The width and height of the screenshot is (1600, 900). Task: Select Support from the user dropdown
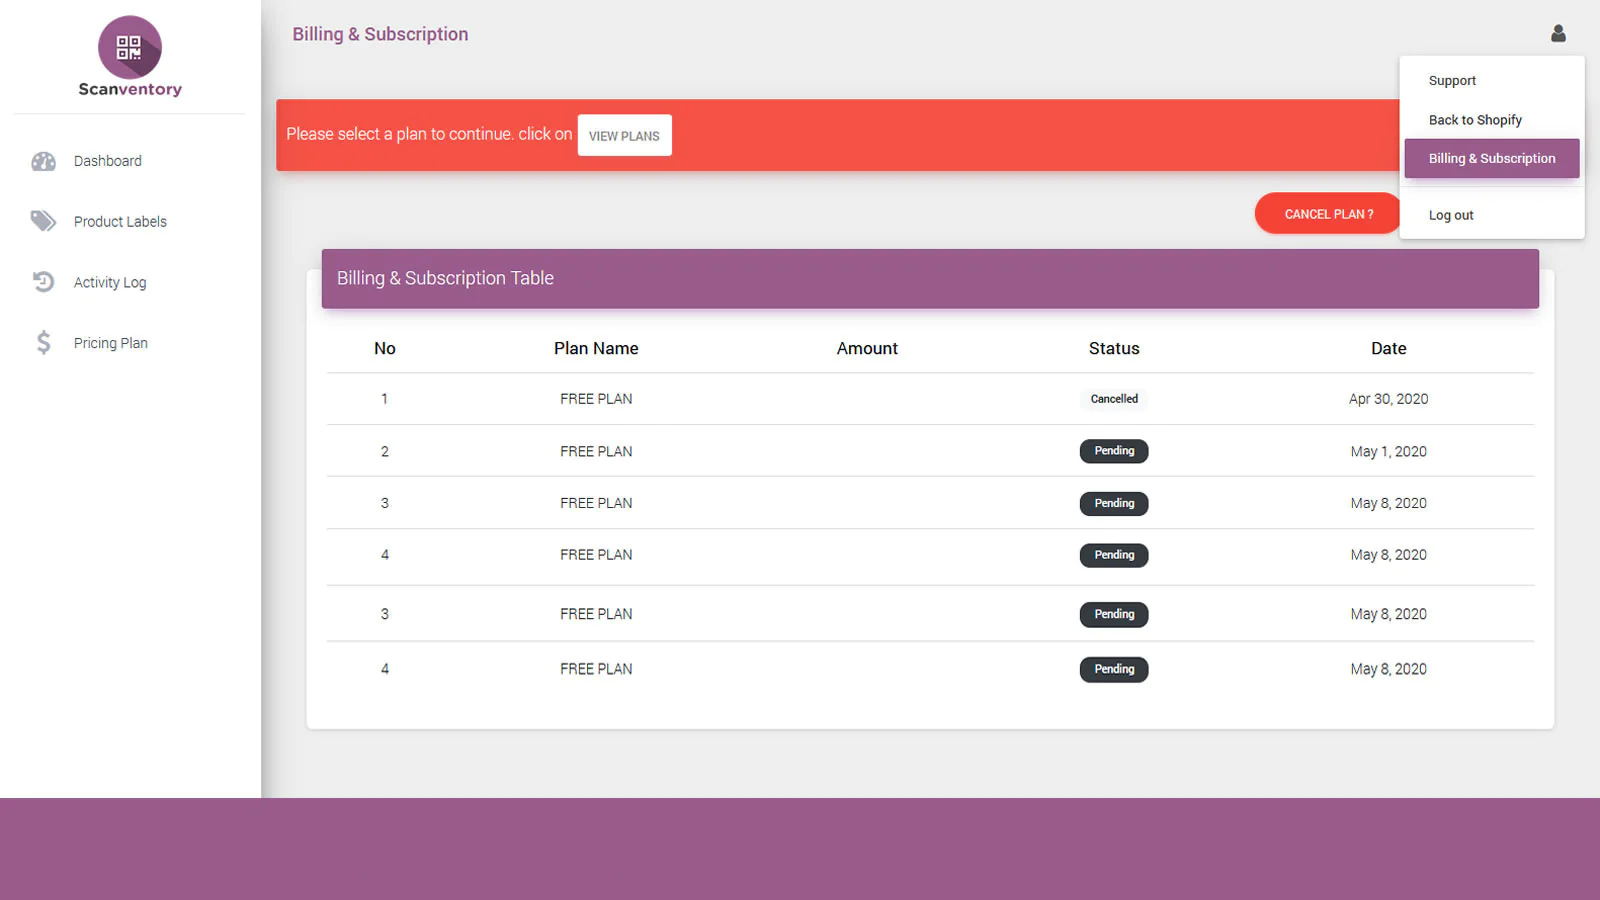pos(1452,81)
